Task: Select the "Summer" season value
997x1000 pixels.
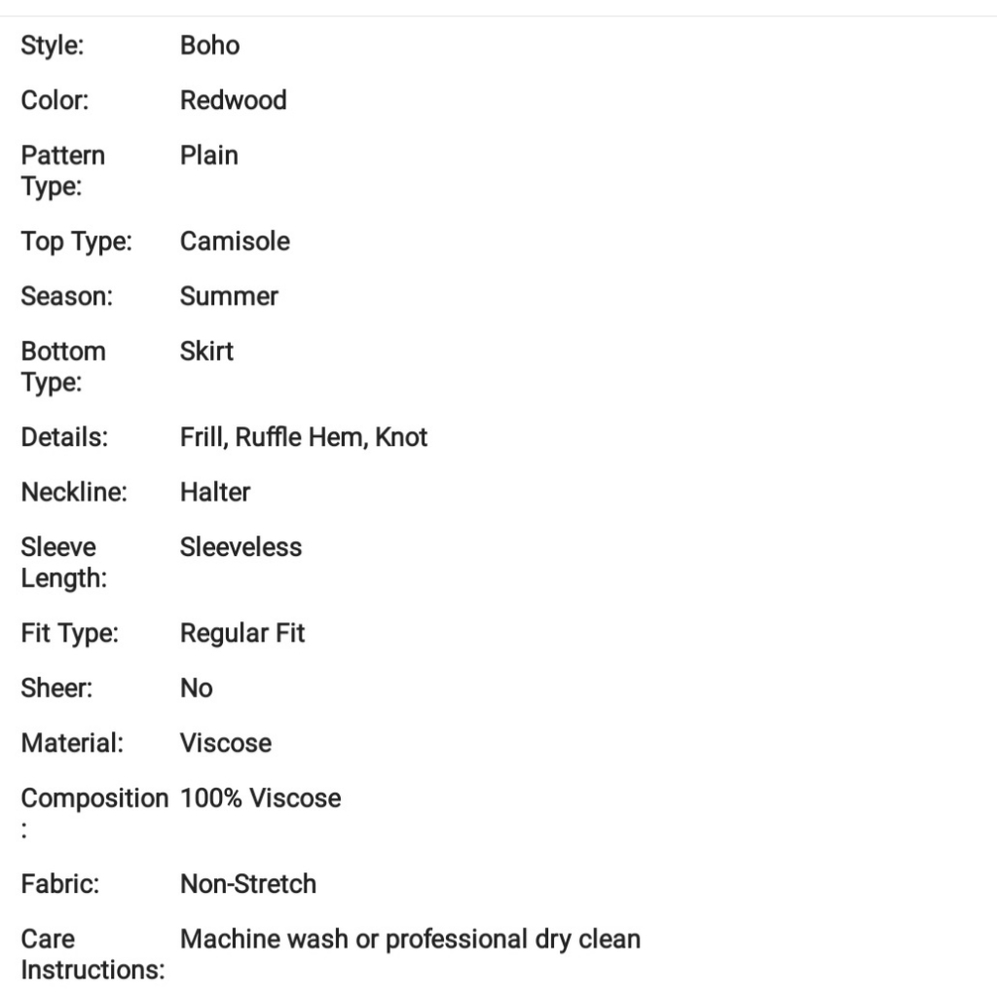Action: [229, 296]
